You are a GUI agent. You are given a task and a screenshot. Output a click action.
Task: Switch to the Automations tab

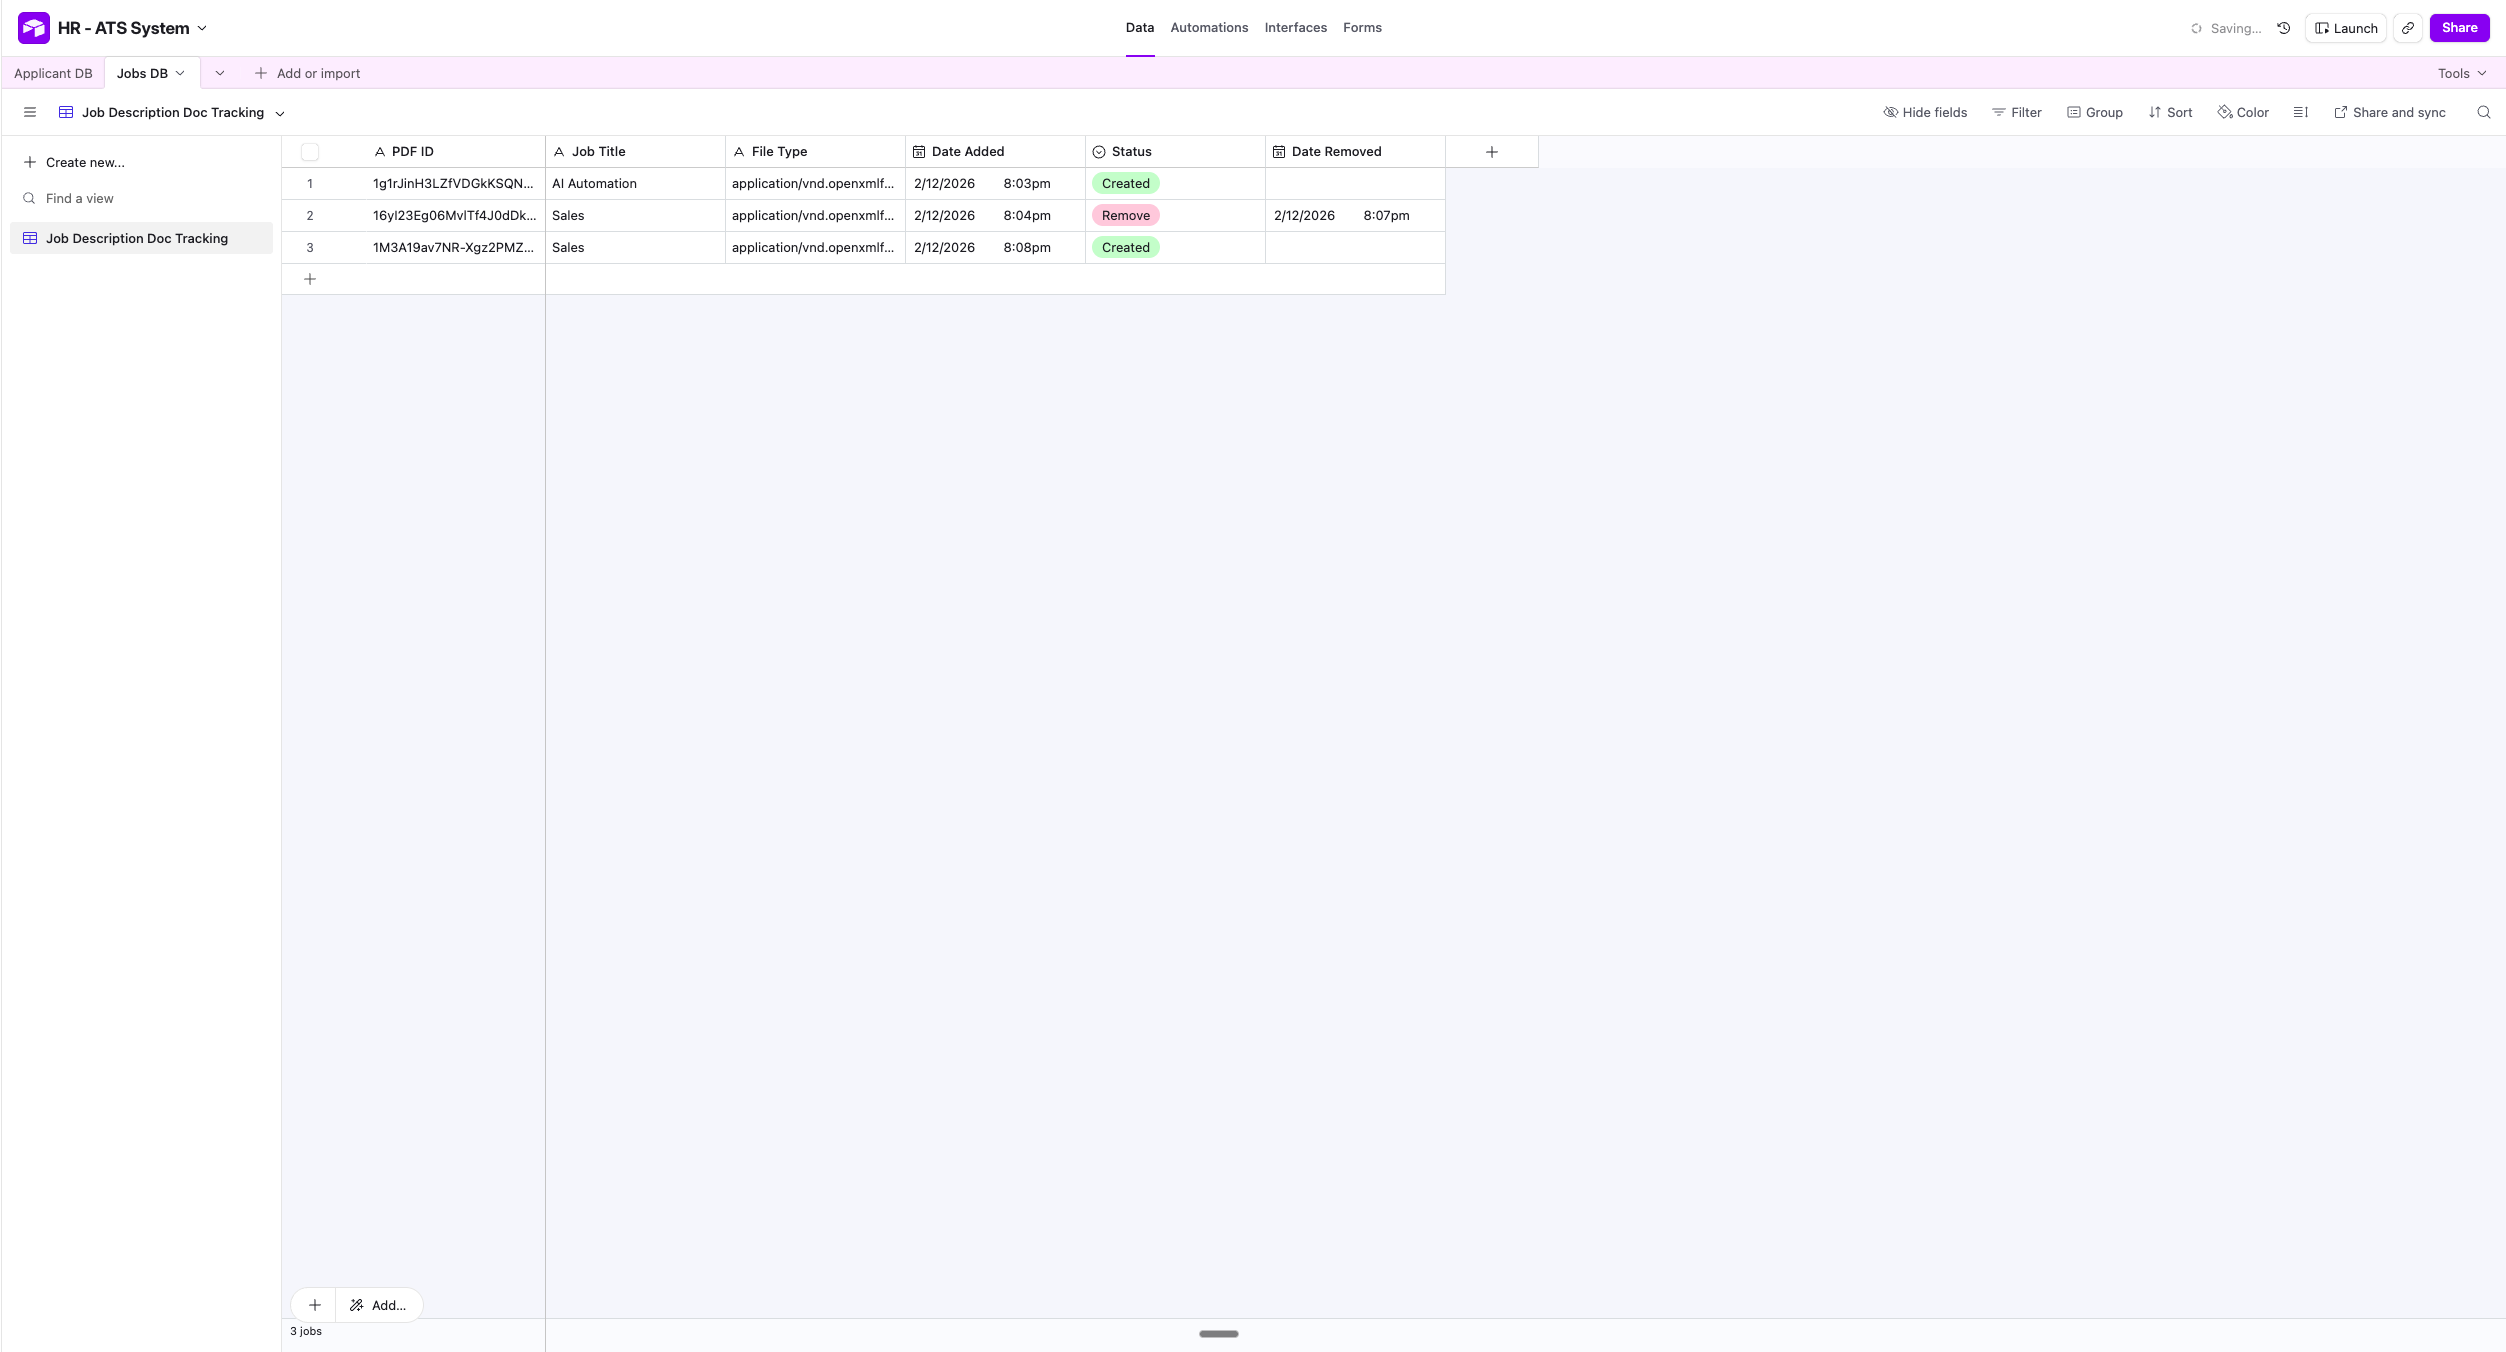1209,28
